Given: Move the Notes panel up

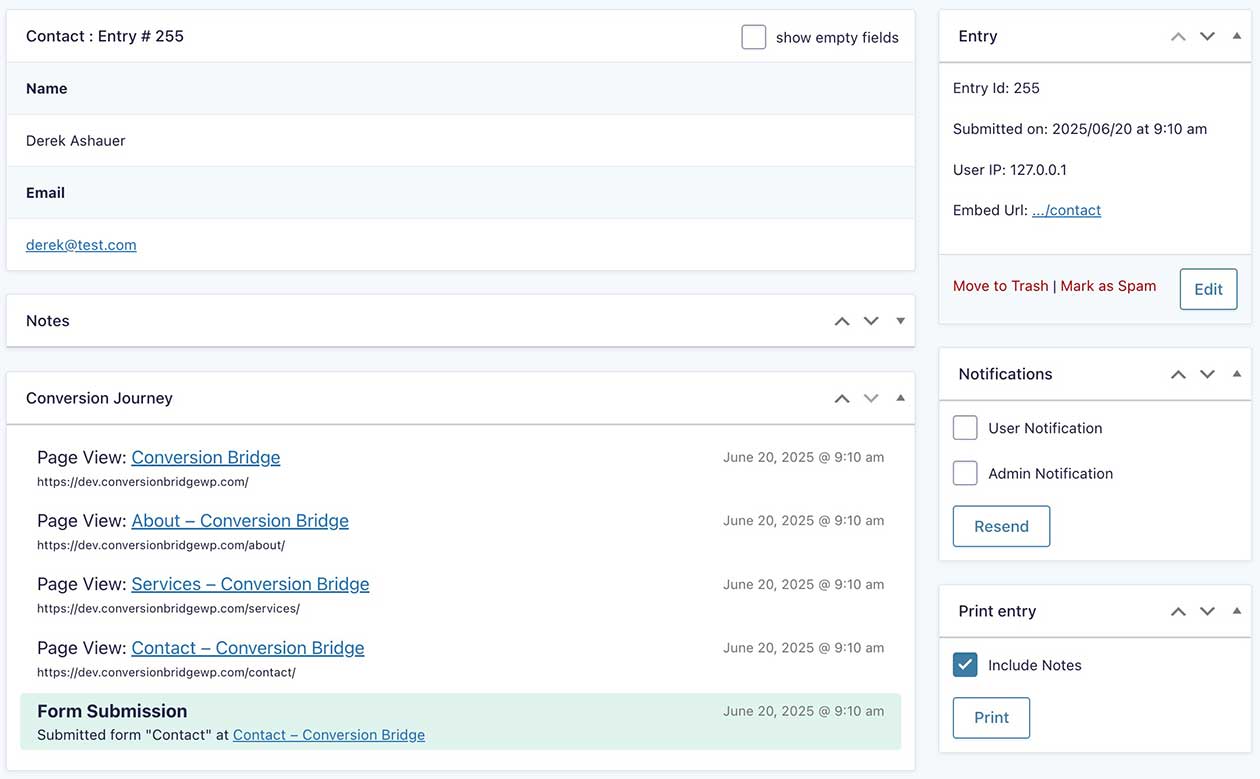Looking at the screenshot, I should (842, 321).
